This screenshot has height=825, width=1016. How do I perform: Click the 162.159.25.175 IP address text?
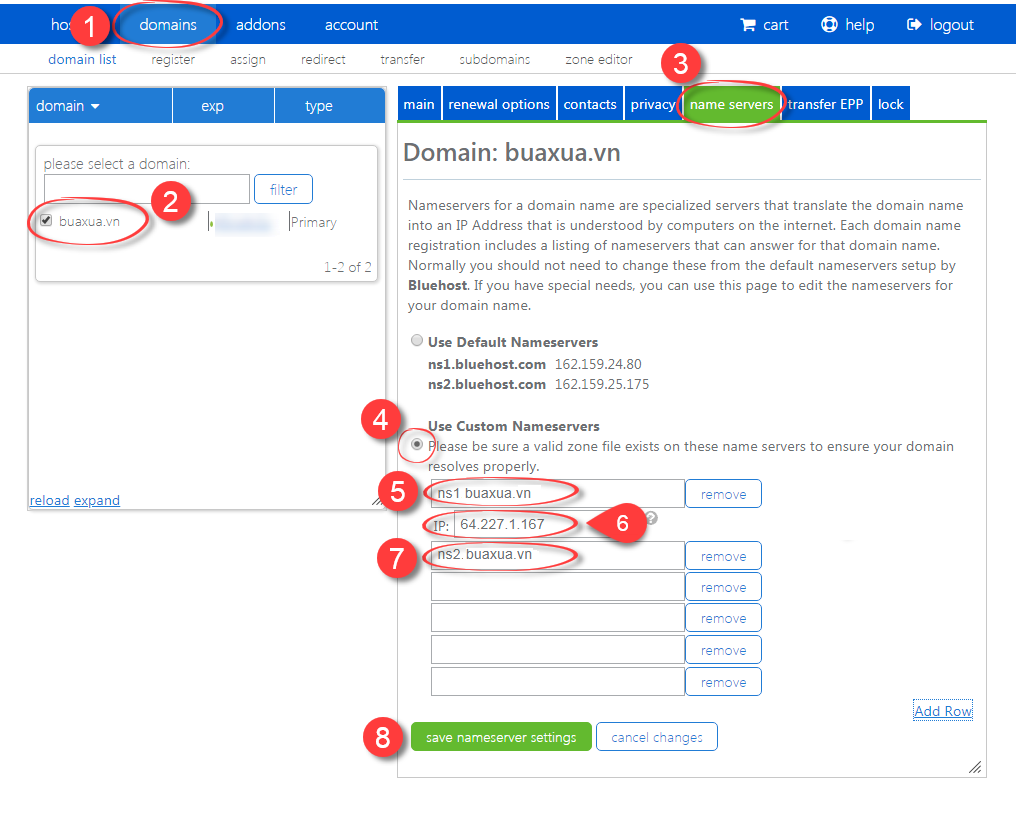(x=602, y=384)
